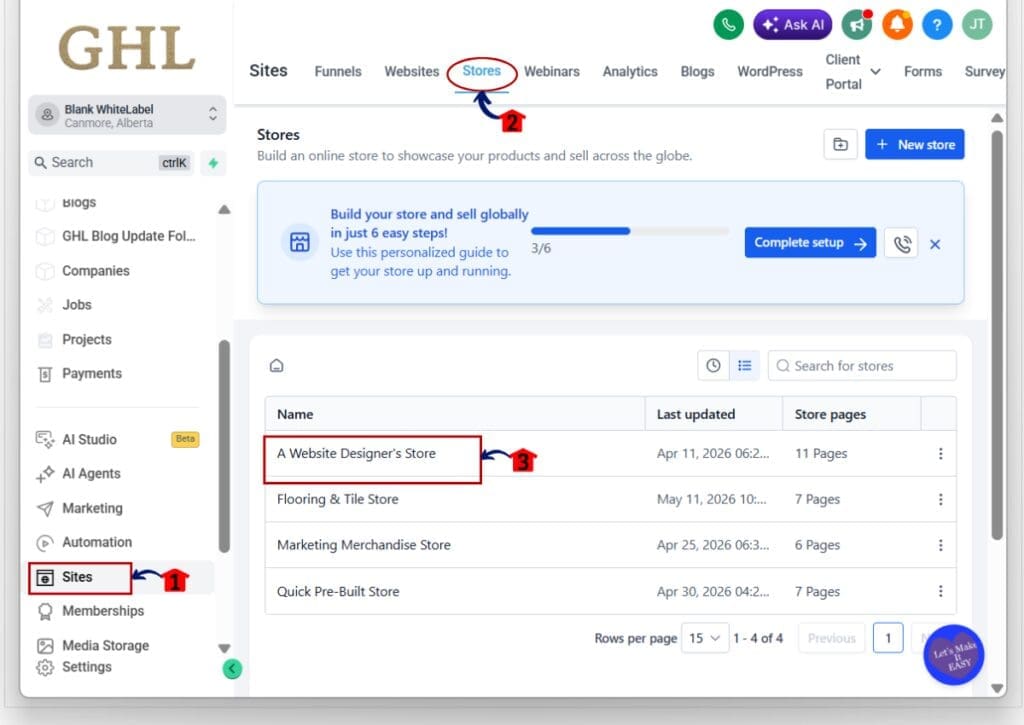This screenshot has height=725, width=1024.
Task: Click the home breadcrumb icon above table
Action: pyautogui.click(x=276, y=365)
